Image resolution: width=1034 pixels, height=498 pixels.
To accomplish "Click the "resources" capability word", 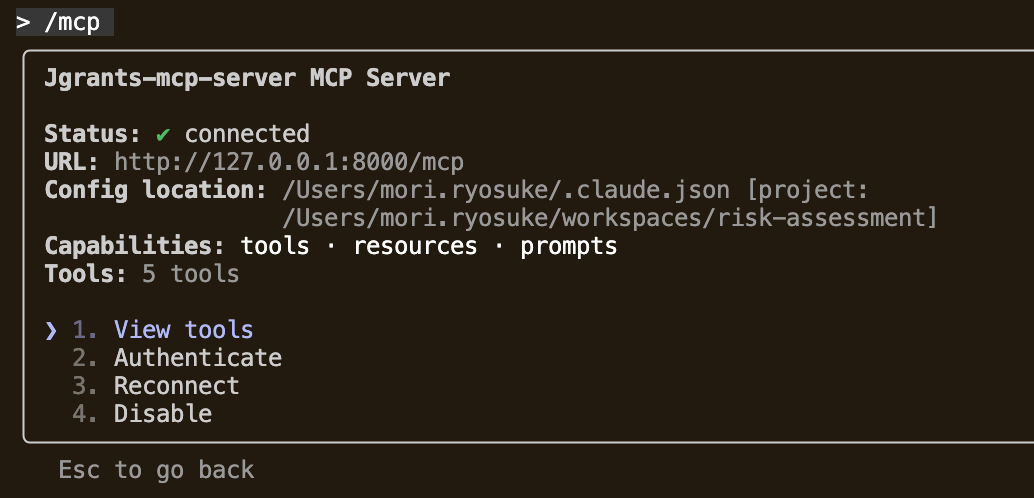I will 415,246.
